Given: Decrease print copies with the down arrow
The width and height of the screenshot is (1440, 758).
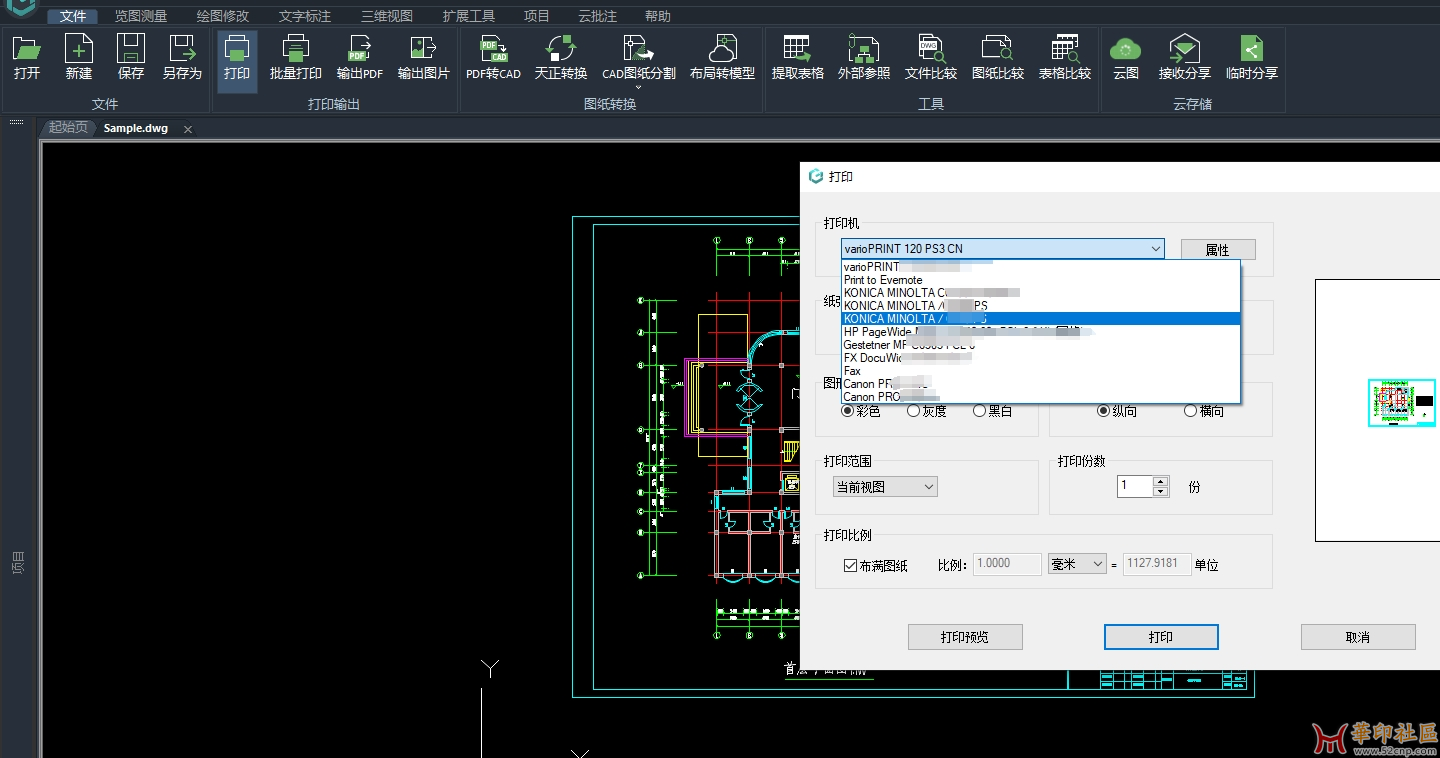Looking at the screenshot, I should pos(1160,492).
